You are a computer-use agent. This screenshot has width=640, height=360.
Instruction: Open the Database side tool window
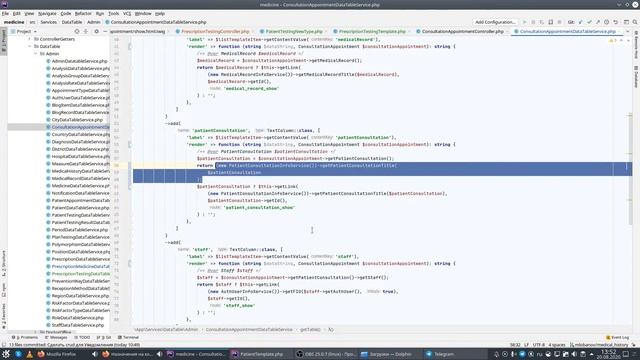tap(636, 76)
